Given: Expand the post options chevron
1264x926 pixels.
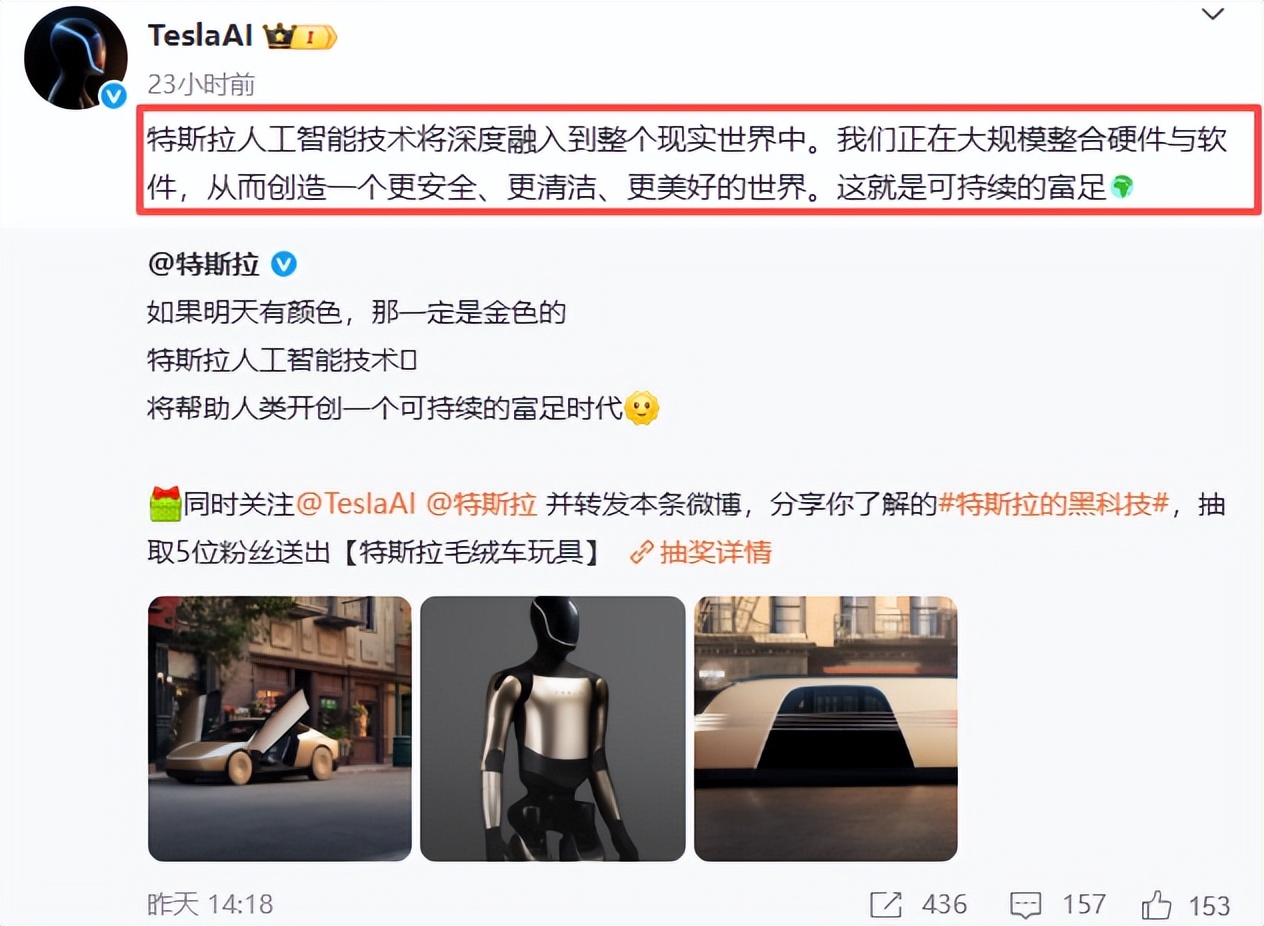Looking at the screenshot, I should (1213, 14).
